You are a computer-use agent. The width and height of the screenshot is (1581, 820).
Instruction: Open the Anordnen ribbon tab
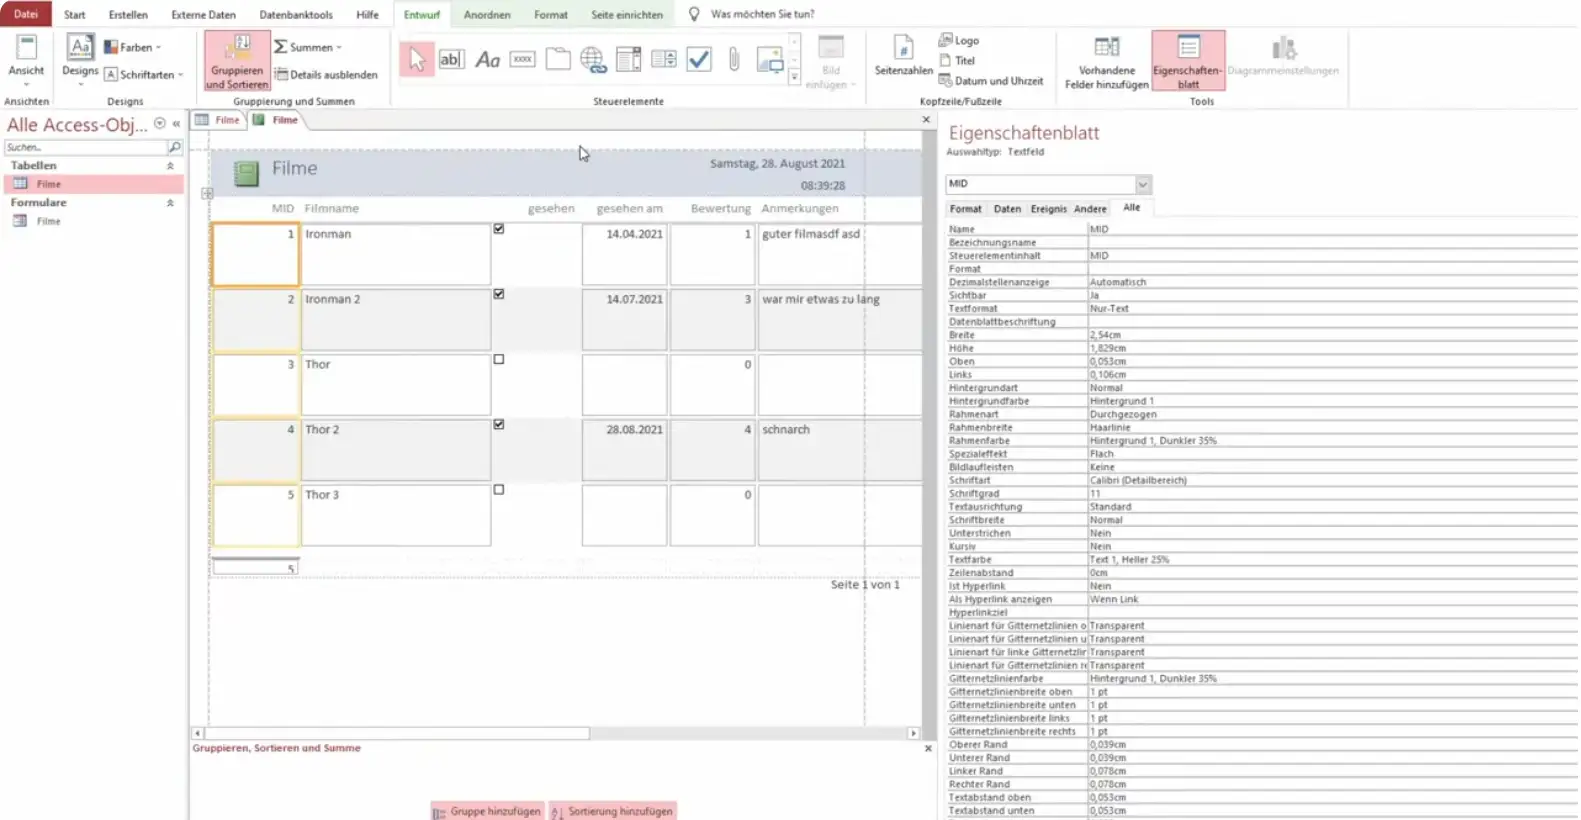tap(487, 15)
